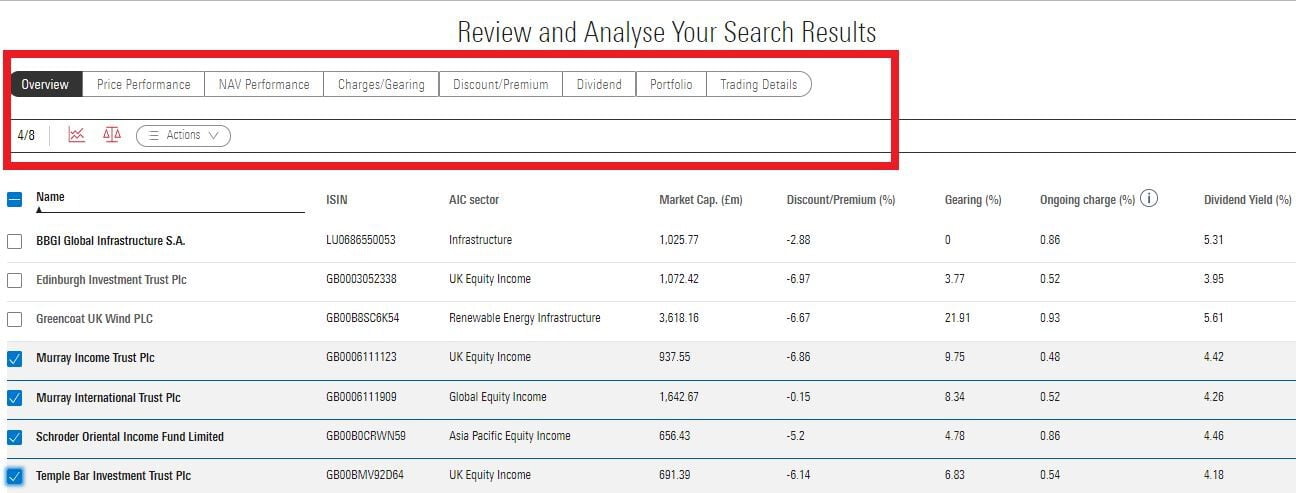
Task: Open the Actions dropdown
Action: [x=183, y=135]
